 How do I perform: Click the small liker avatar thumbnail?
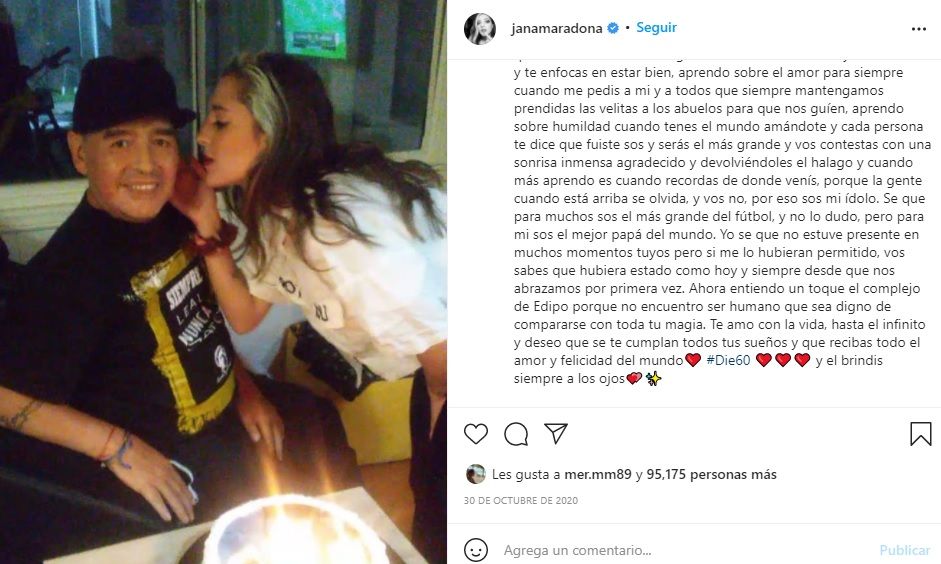475,474
